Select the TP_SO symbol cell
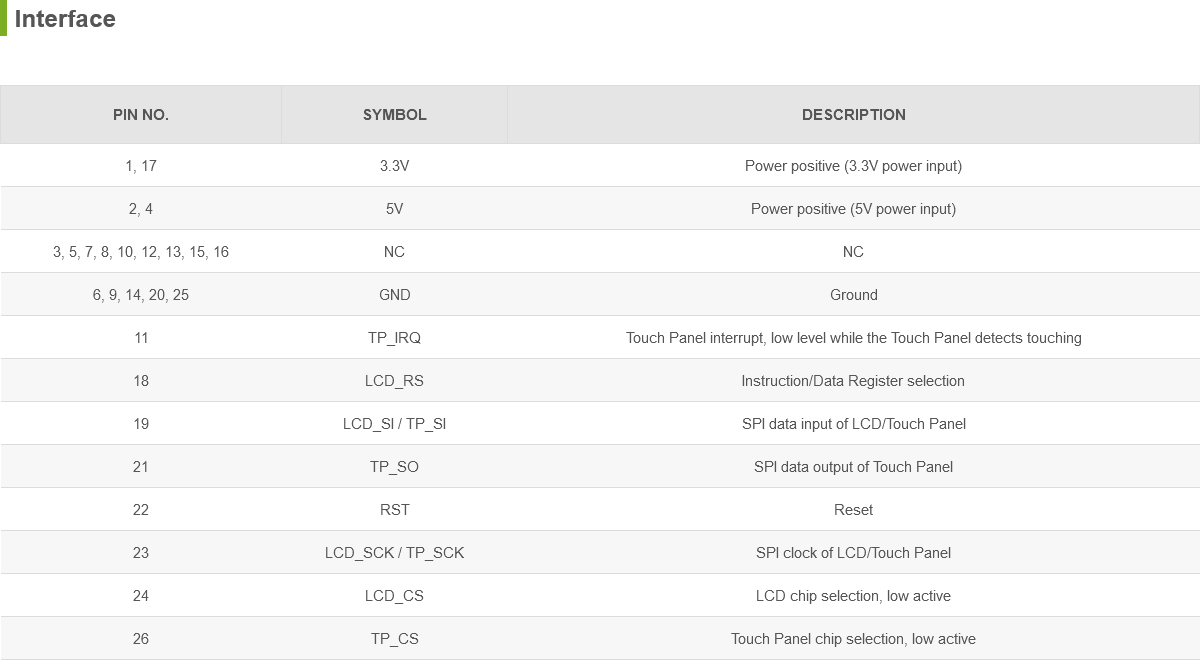 click(x=394, y=467)
